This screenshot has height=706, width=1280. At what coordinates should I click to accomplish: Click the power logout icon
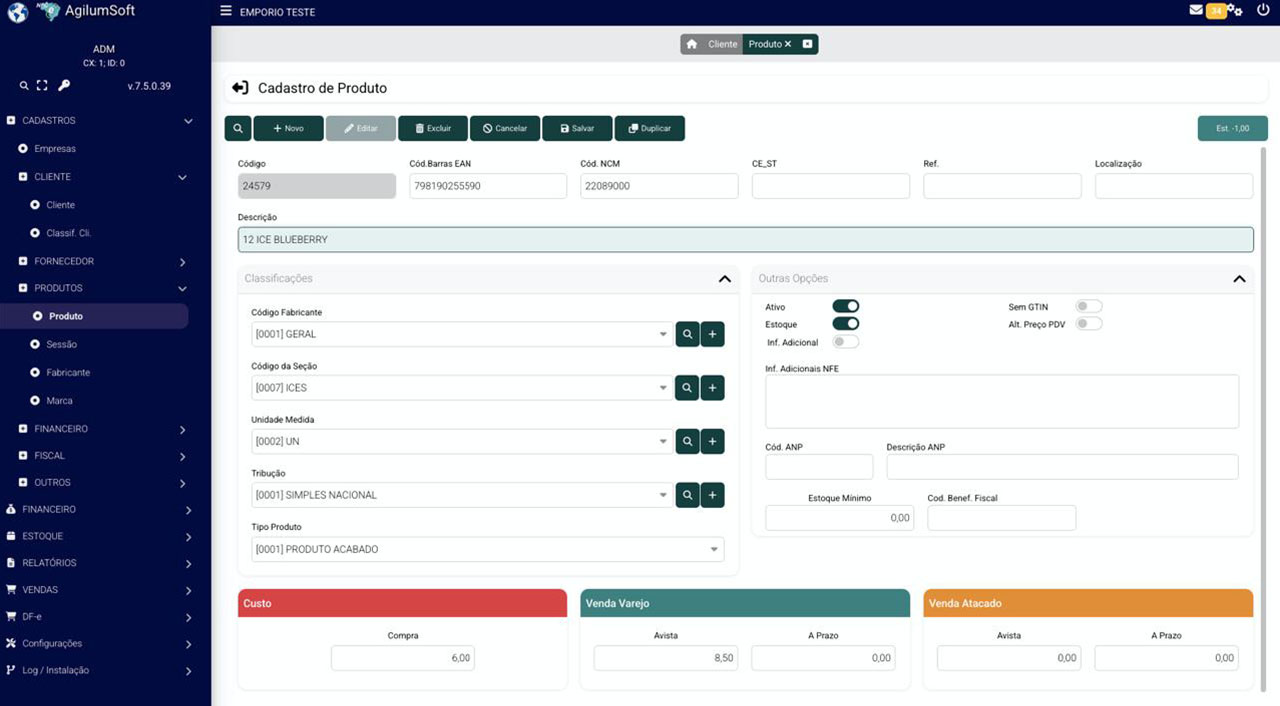click(1263, 10)
